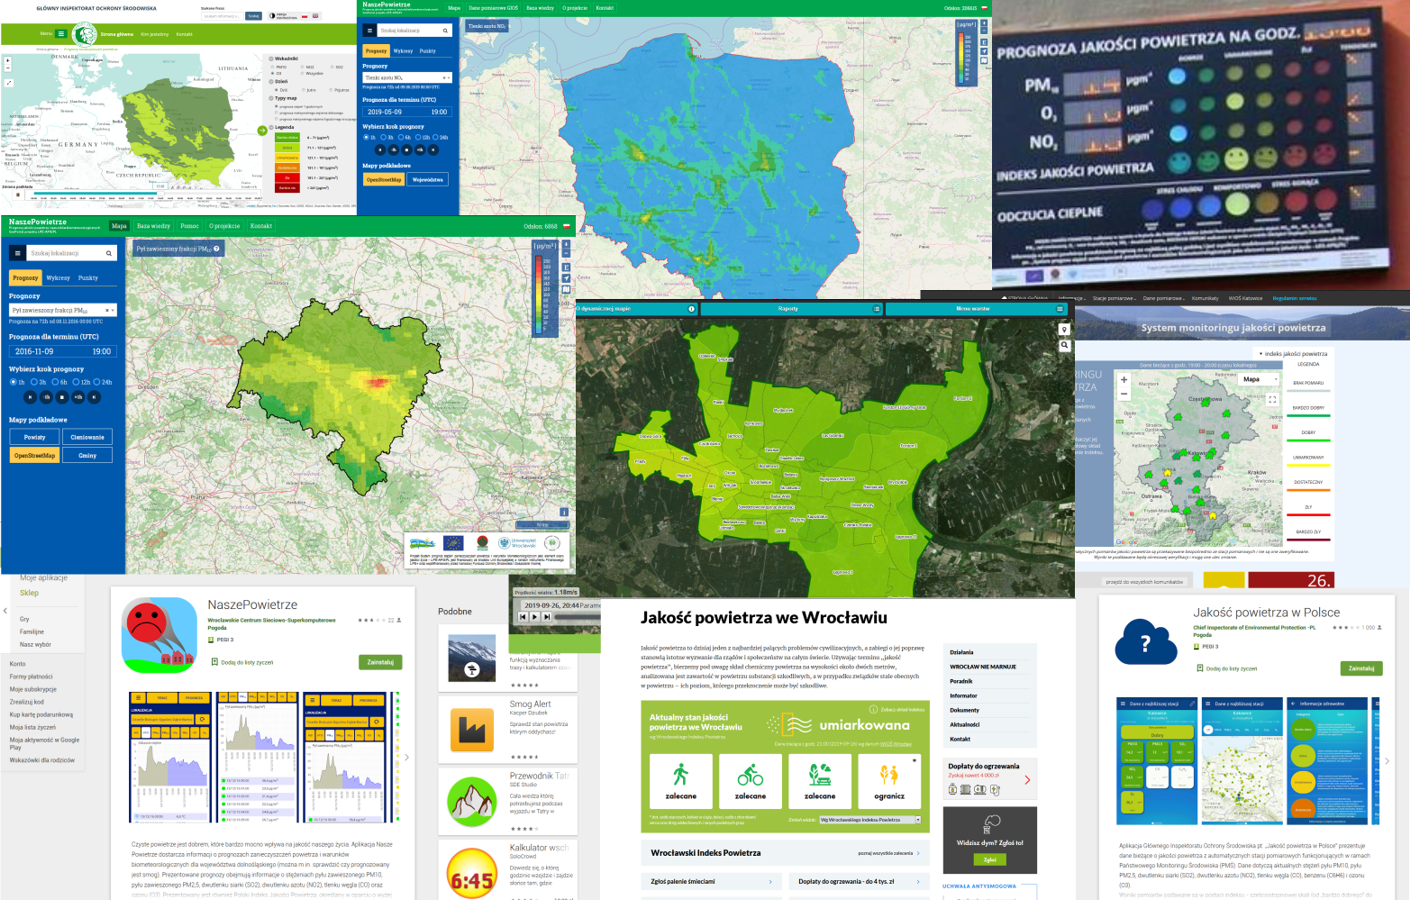Open help icon beside the PM10 map label
Image resolution: width=1410 pixels, height=900 pixels.
pyautogui.click(x=216, y=249)
